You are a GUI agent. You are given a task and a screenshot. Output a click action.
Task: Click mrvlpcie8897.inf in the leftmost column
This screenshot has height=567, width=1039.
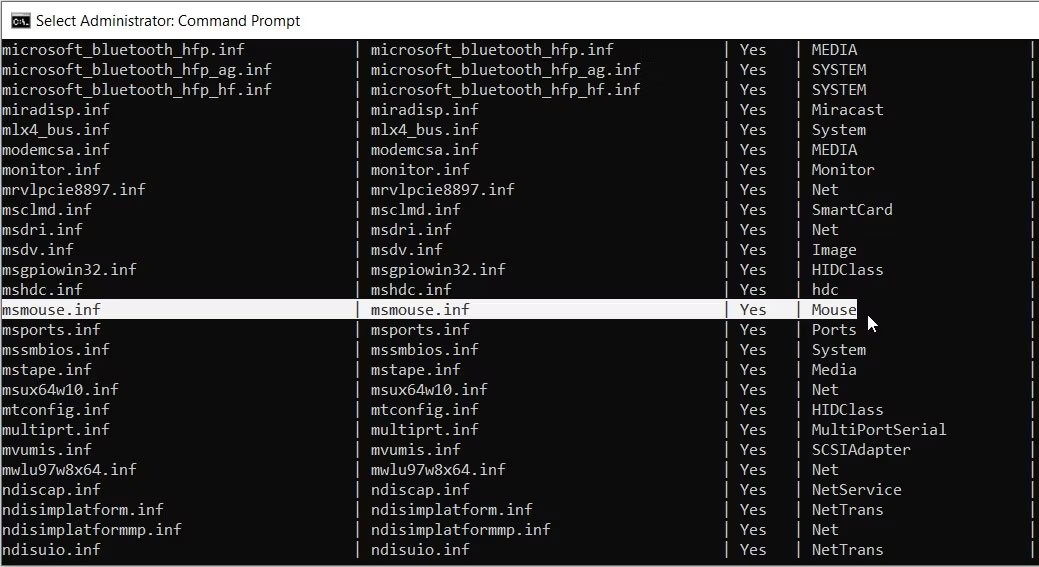click(x=74, y=190)
